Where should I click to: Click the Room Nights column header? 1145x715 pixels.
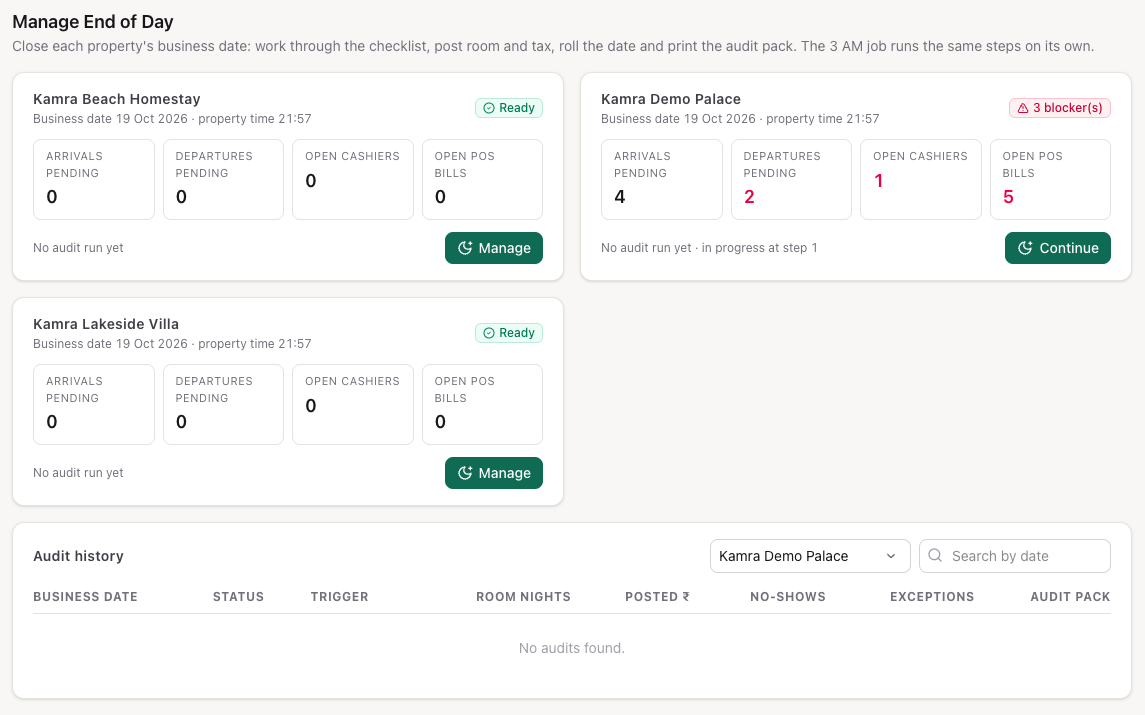(x=524, y=597)
